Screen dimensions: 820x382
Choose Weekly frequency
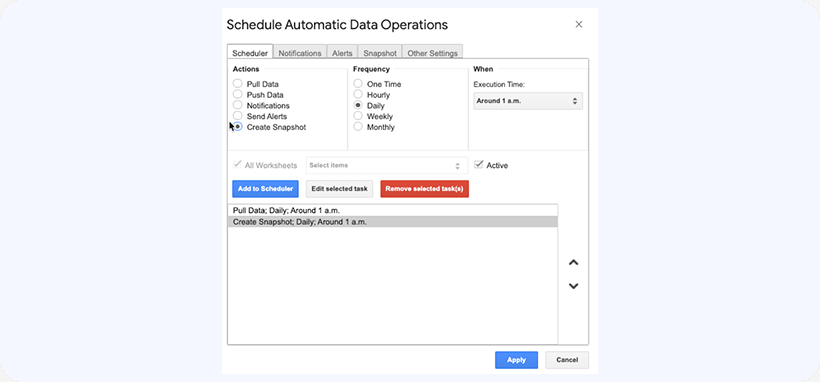click(x=358, y=116)
